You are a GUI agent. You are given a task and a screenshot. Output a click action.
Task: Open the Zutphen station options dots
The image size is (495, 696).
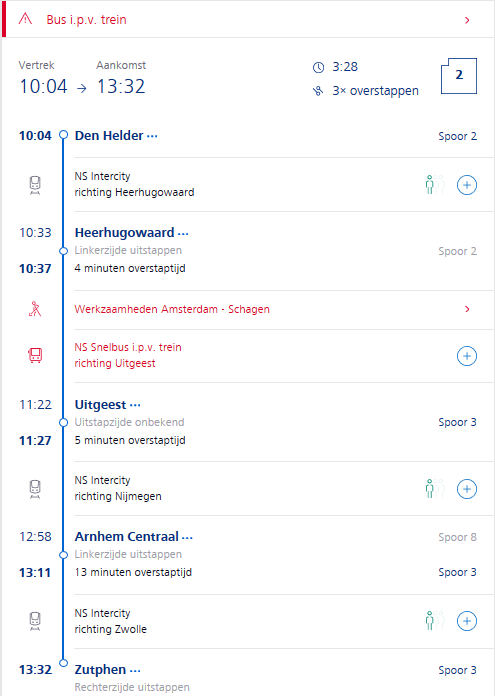[135, 670]
